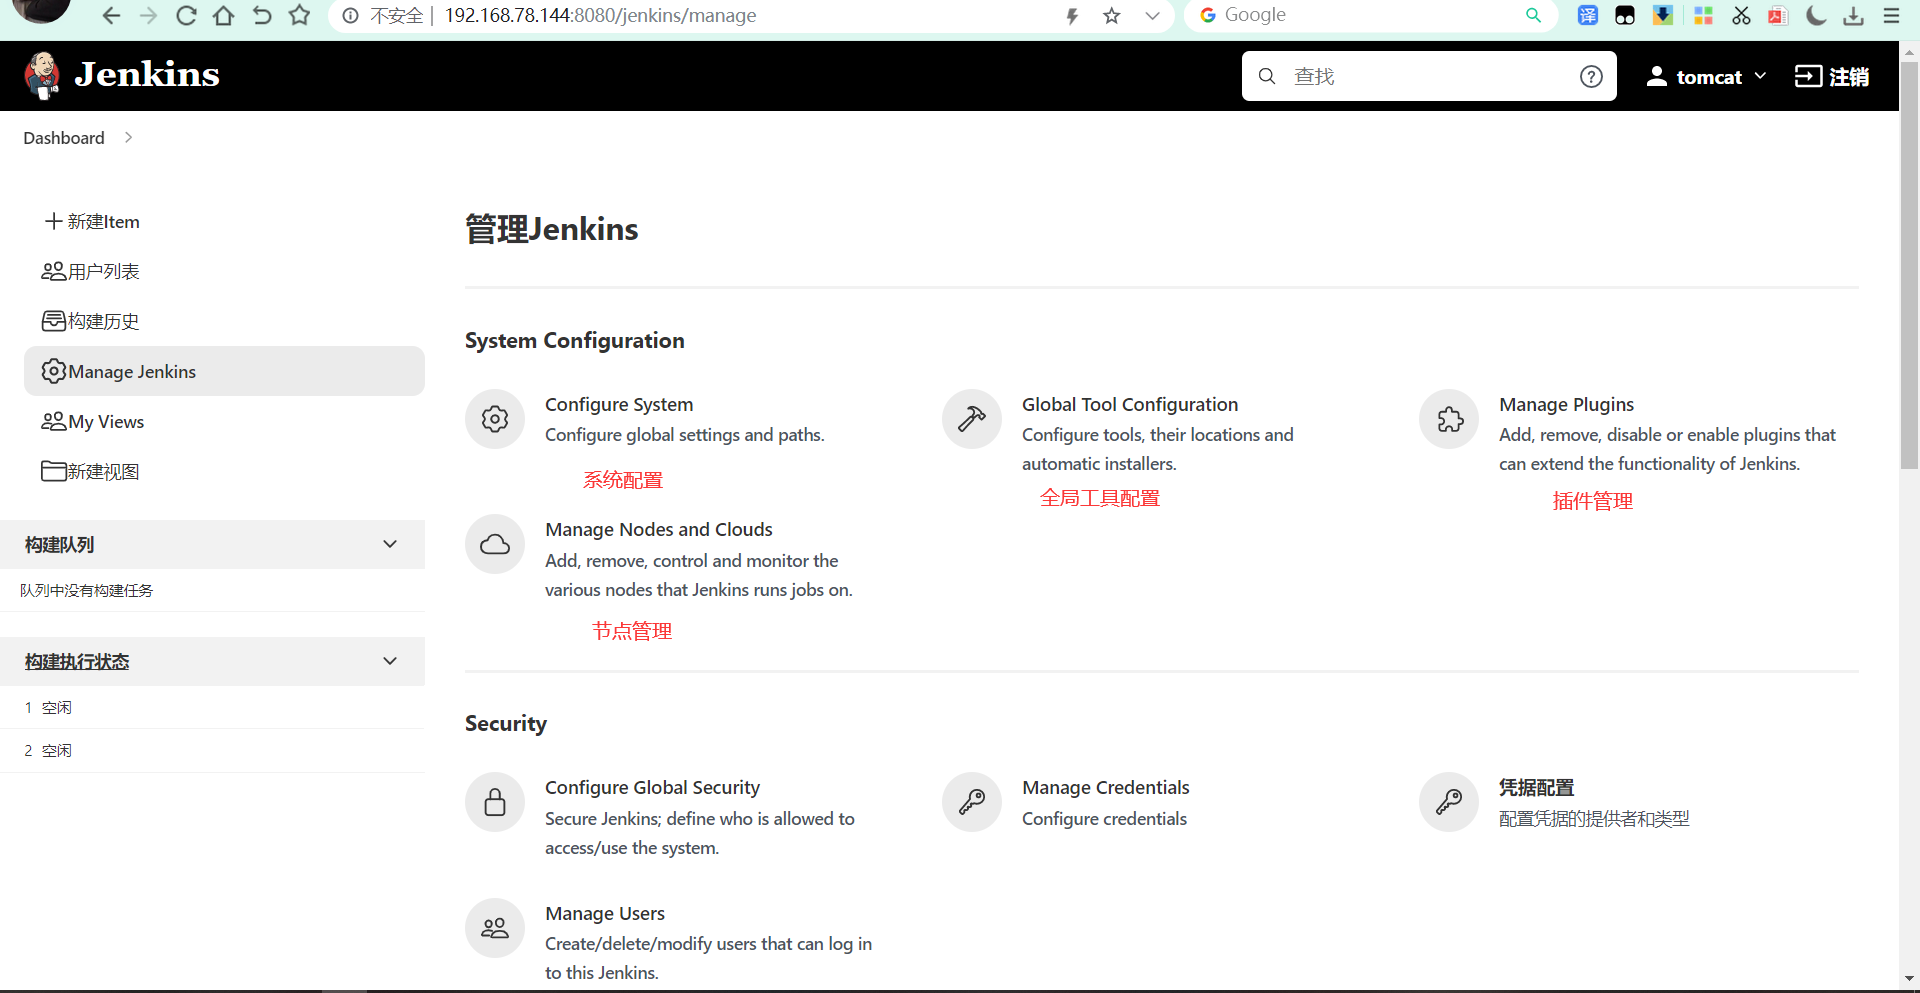Collapse the 构建执行状态 panel
Screen dimensions: 1920x993
[x=390, y=661]
